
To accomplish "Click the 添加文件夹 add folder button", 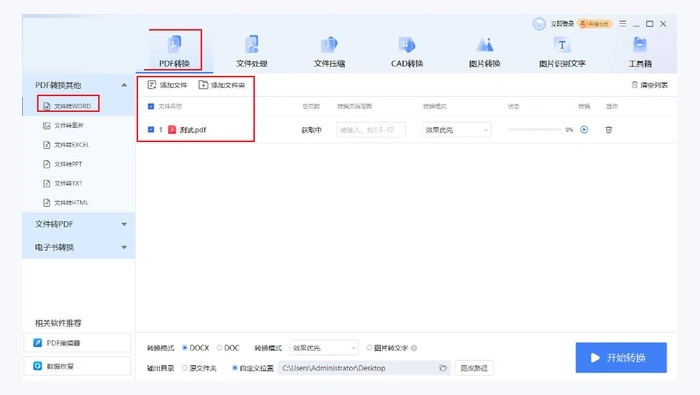I will coord(222,85).
